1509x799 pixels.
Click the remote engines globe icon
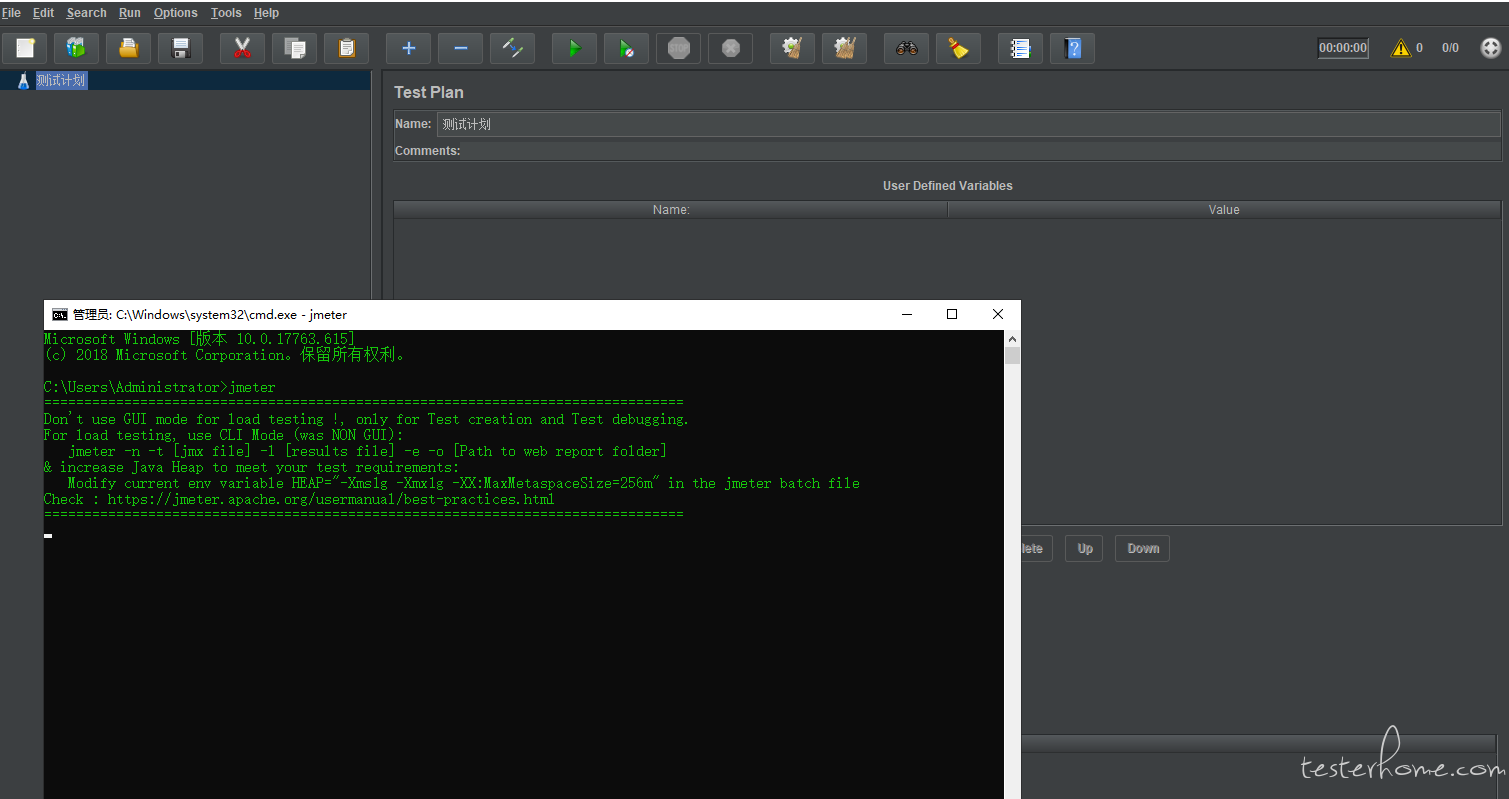coord(1490,48)
